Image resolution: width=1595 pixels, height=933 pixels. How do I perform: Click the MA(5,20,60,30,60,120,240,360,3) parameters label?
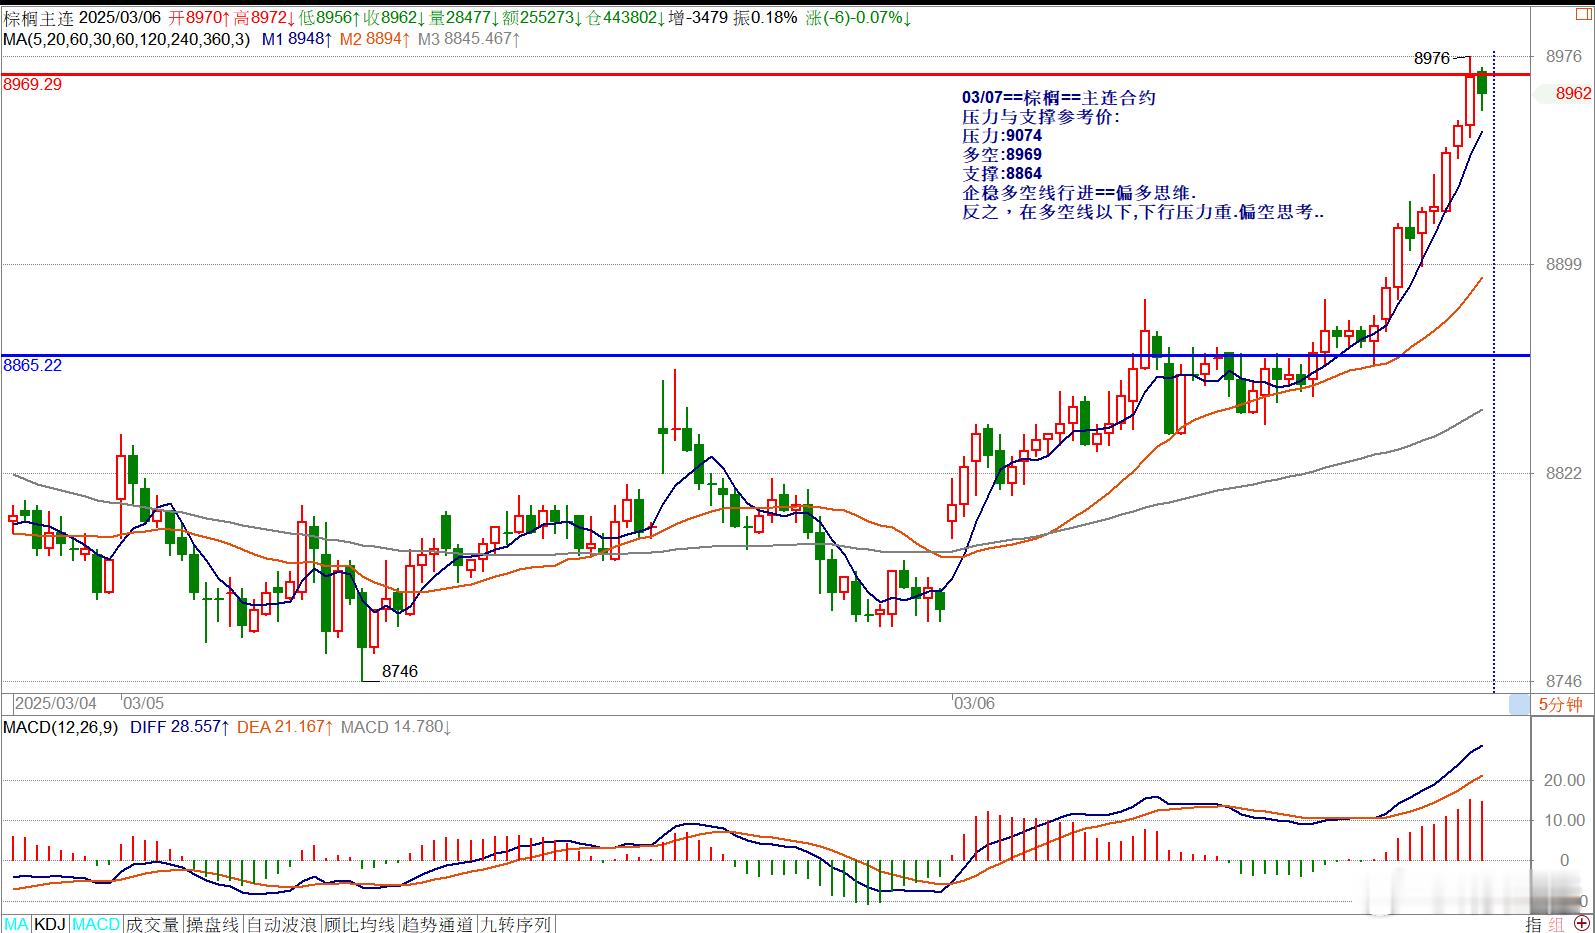[127, 39]
